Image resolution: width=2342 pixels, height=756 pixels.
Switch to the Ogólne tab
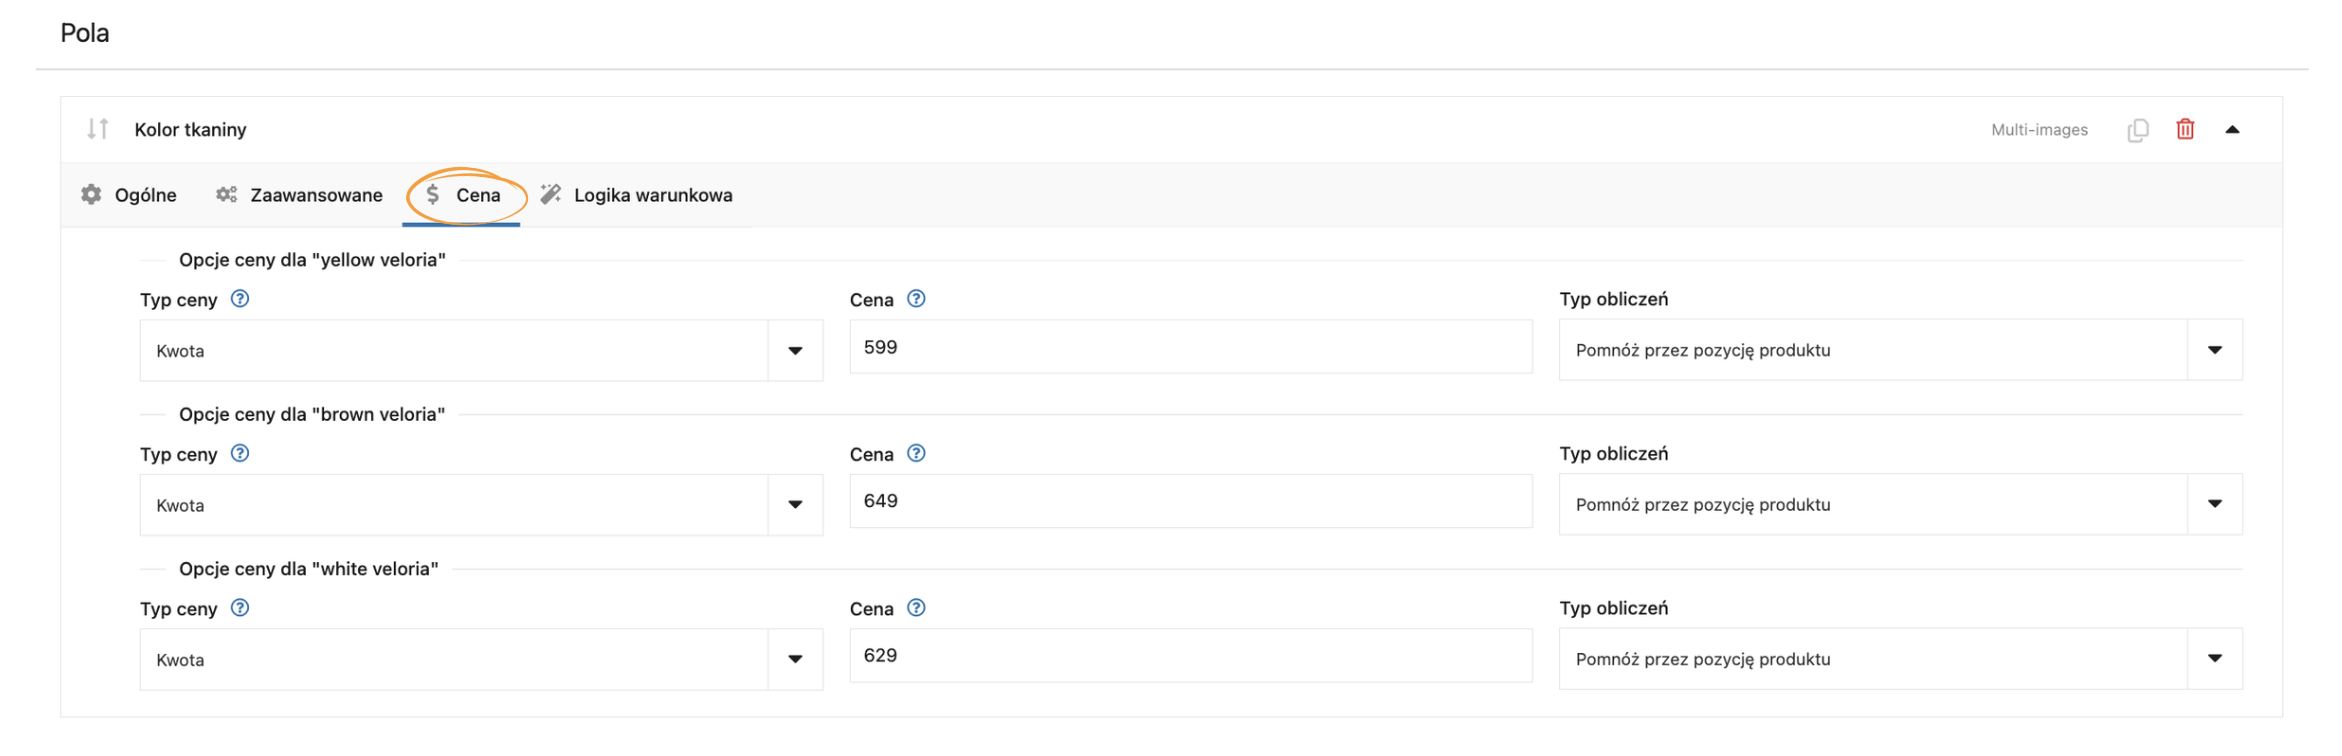click(x=129, y=195)
